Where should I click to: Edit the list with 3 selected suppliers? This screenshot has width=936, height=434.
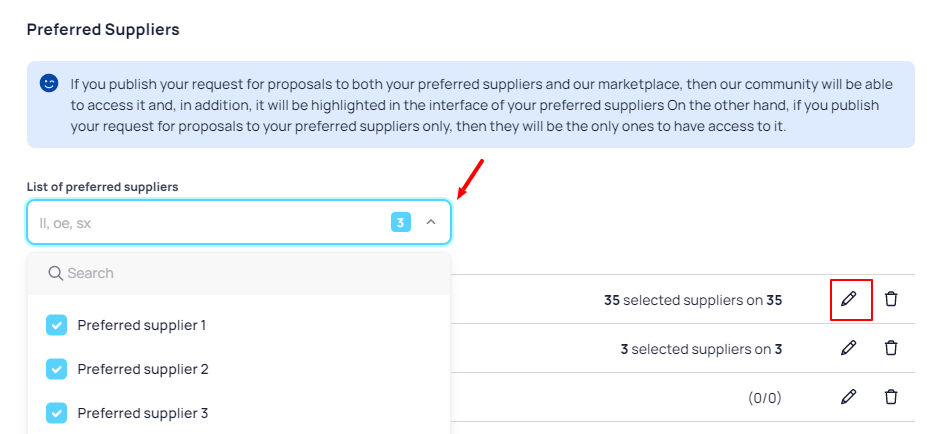pyautogui.click(x=848, y=348)
